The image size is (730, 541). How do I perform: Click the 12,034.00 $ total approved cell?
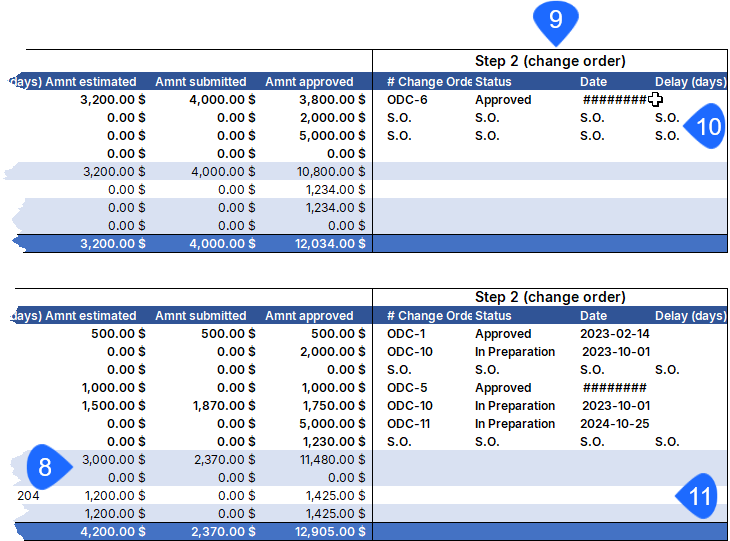pos(330,243)
